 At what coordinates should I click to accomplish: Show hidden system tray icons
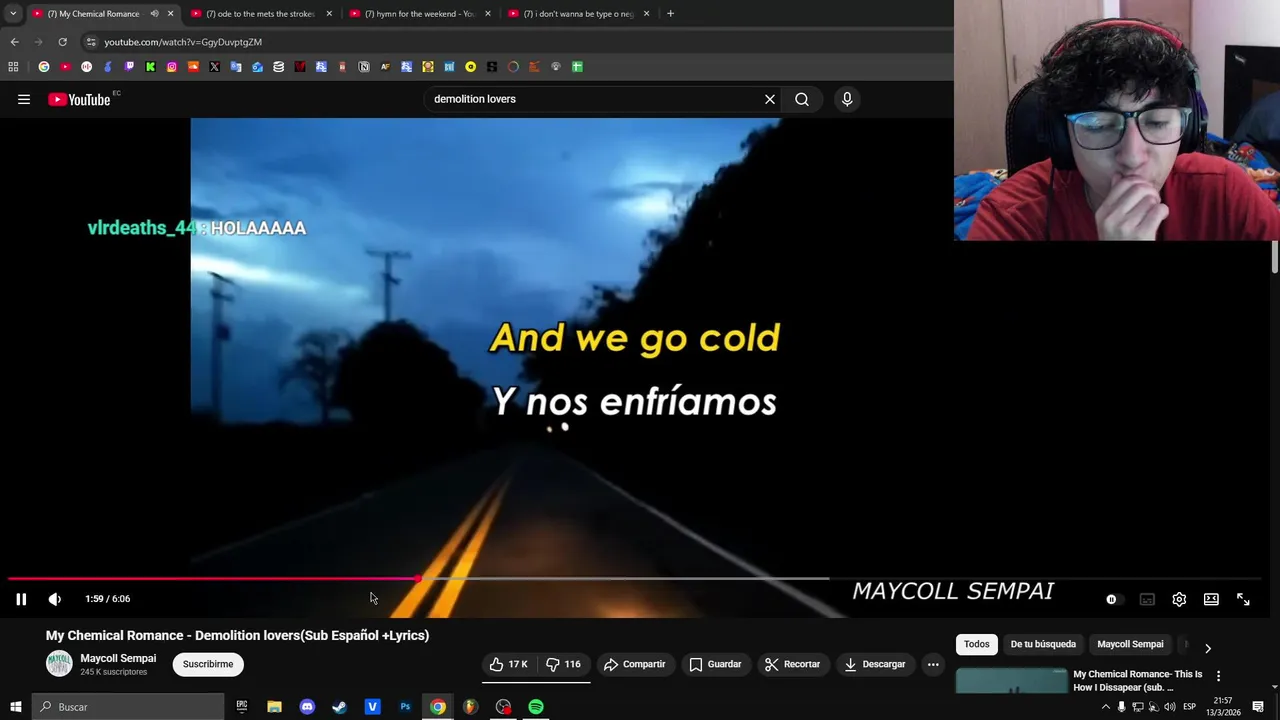pyautogui.click(x=1105, y=707)
